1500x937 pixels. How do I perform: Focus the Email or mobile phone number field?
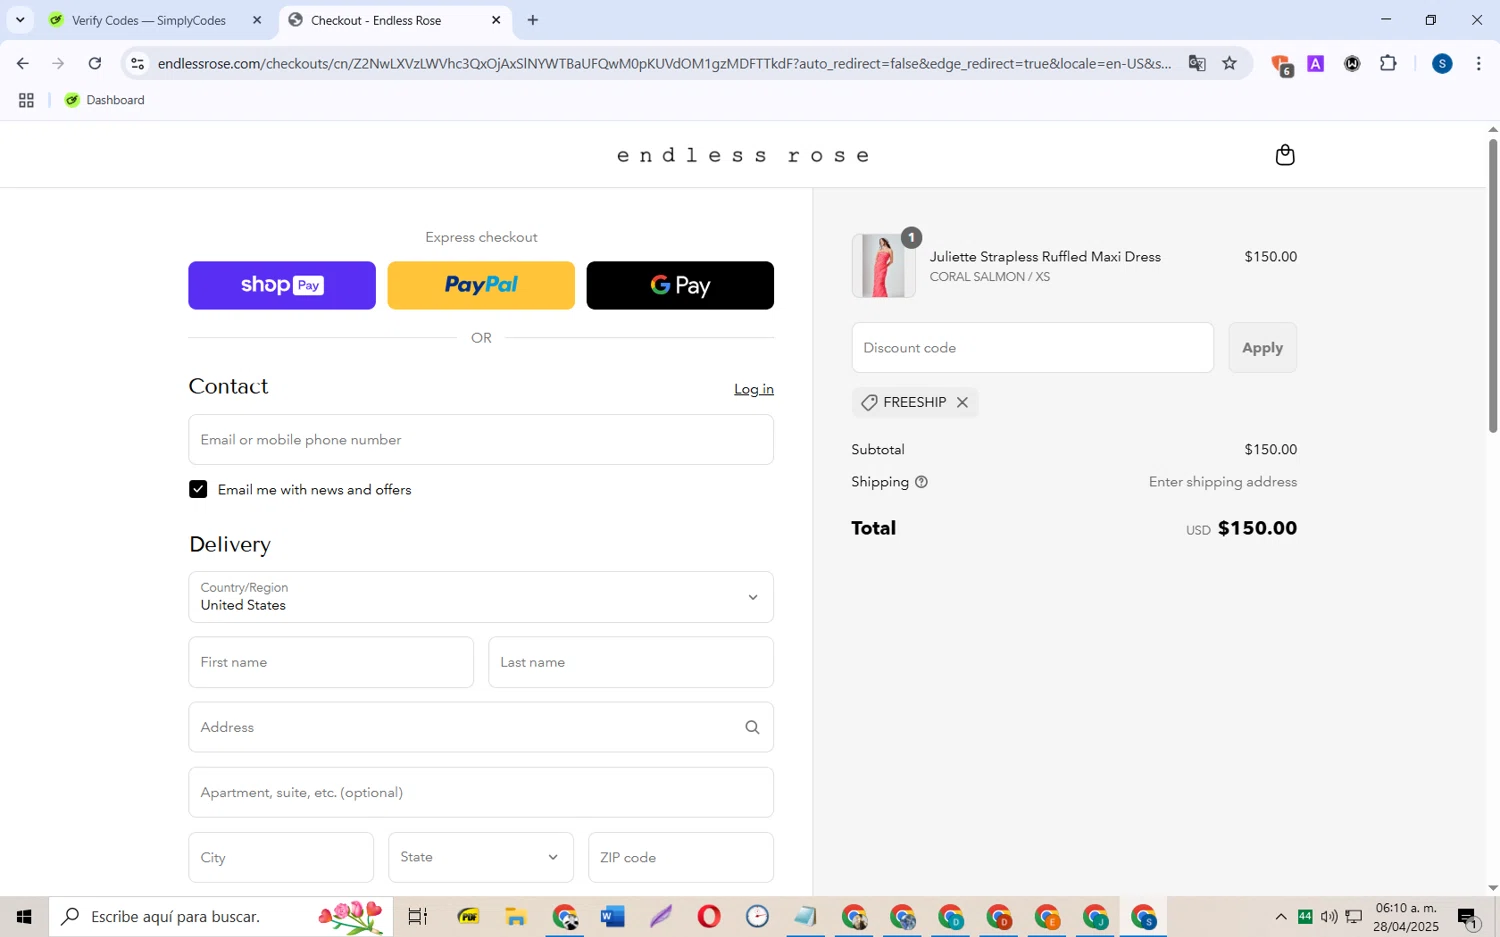(481, 439)
